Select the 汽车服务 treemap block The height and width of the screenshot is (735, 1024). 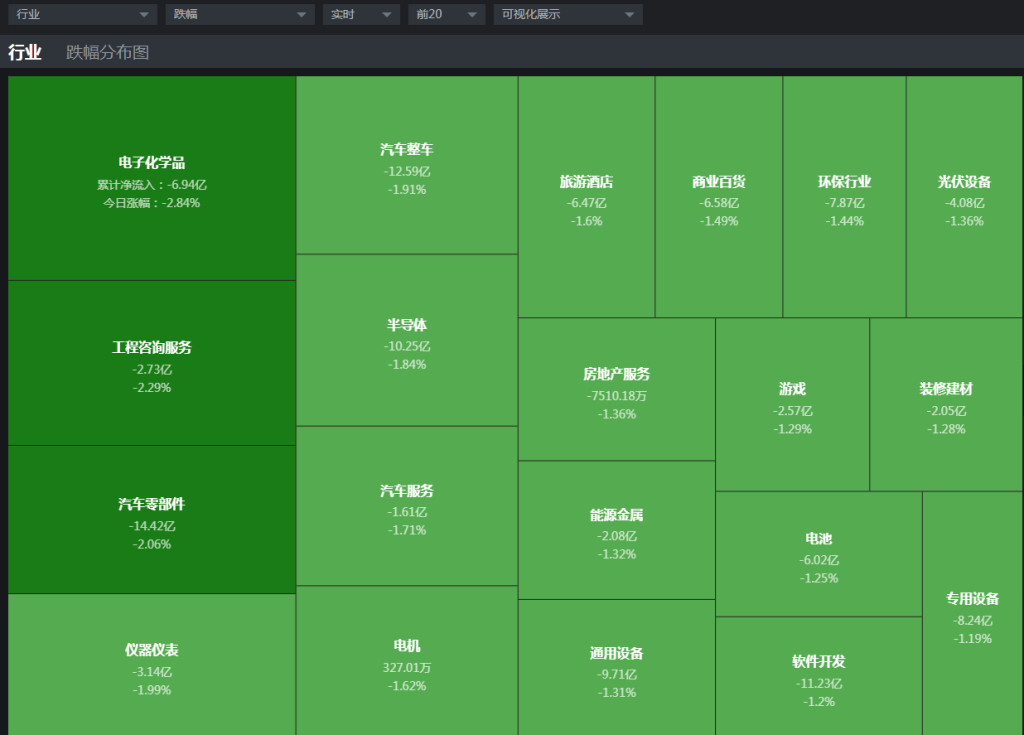tap(407, 506)
